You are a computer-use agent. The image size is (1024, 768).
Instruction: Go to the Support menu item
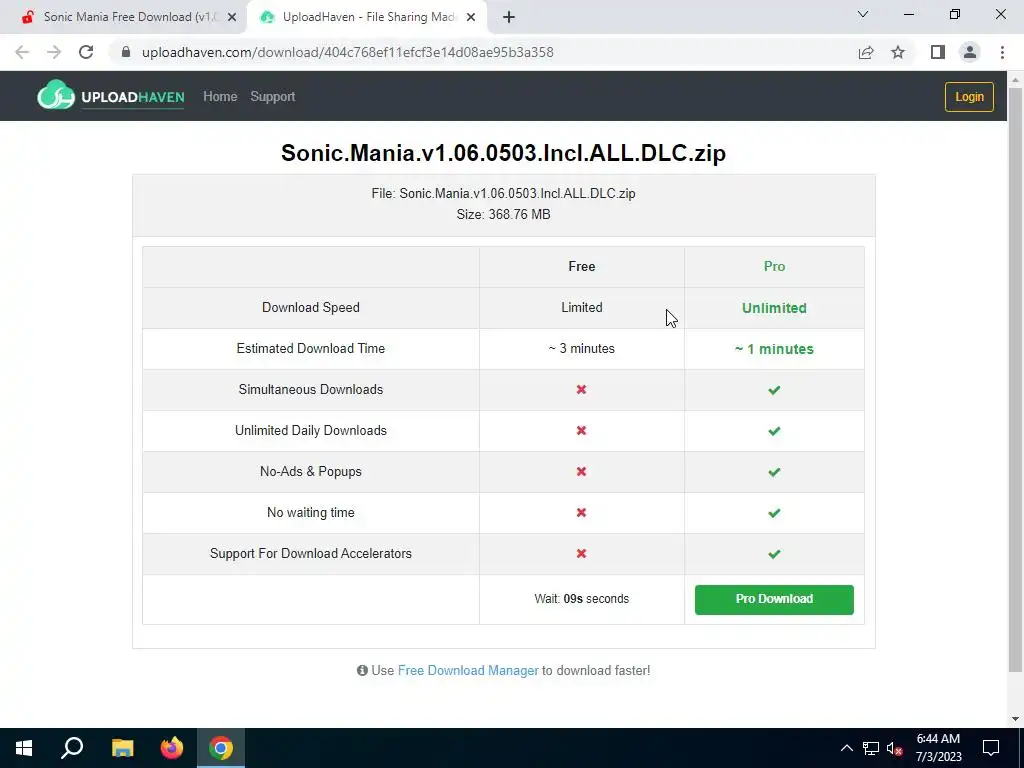[272, 97]
